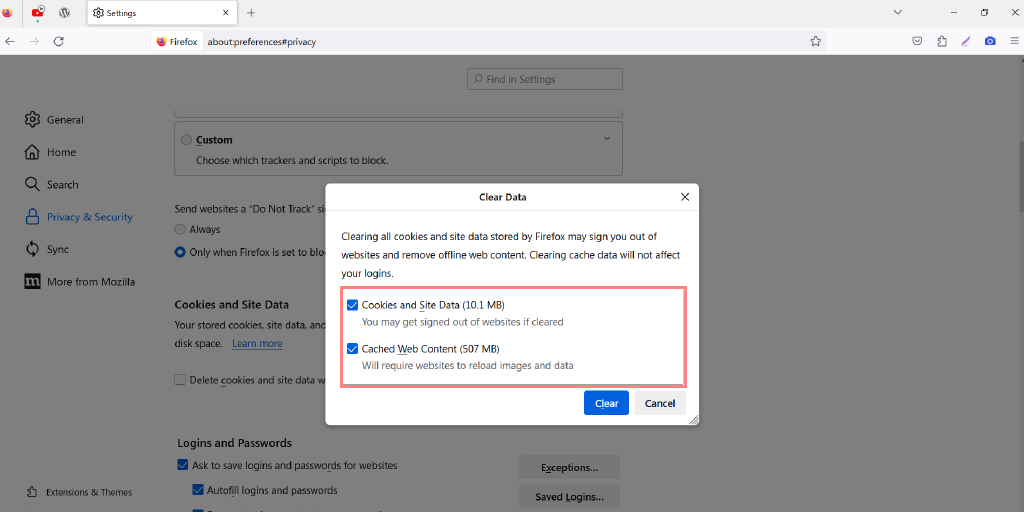
Task: Uncheck Cookies and Site Data checkbox
Action: click(352, 305)
